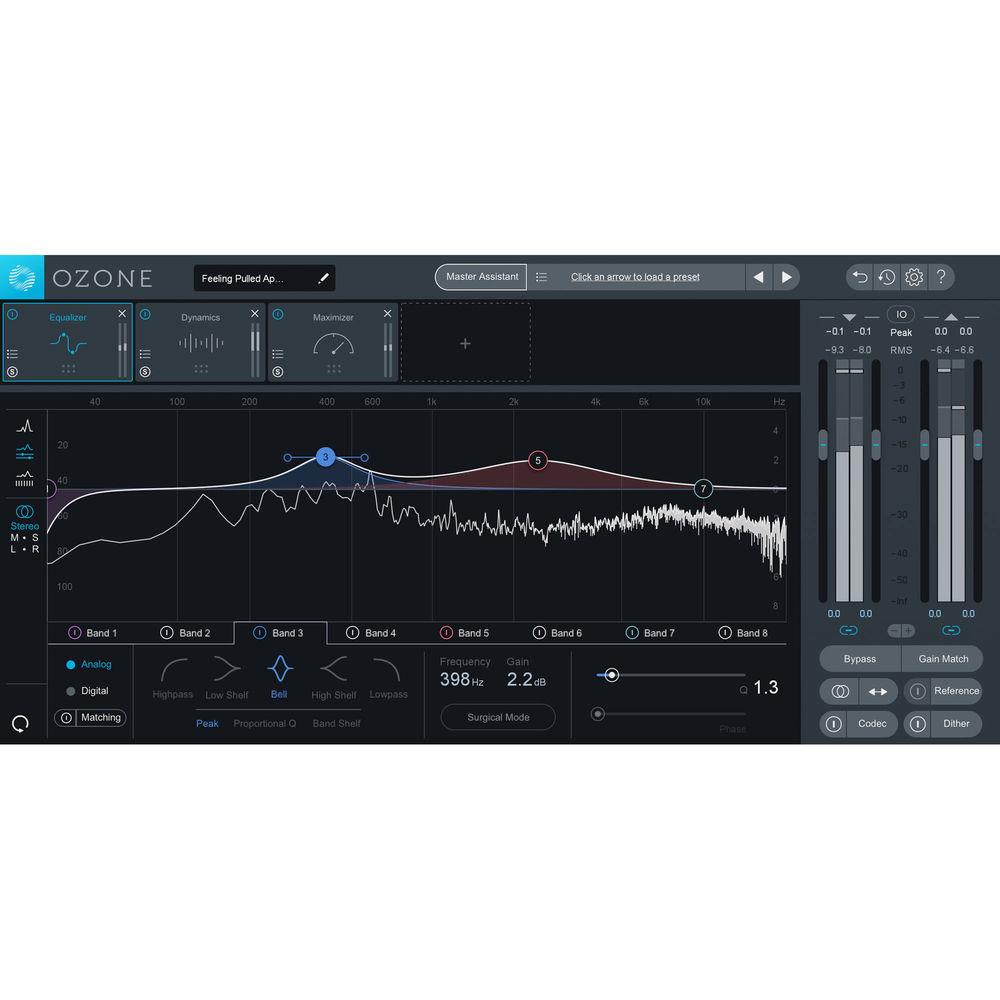Solo the Equalizer module with its S button
Screen dimensions: 1000x1000
10,370
